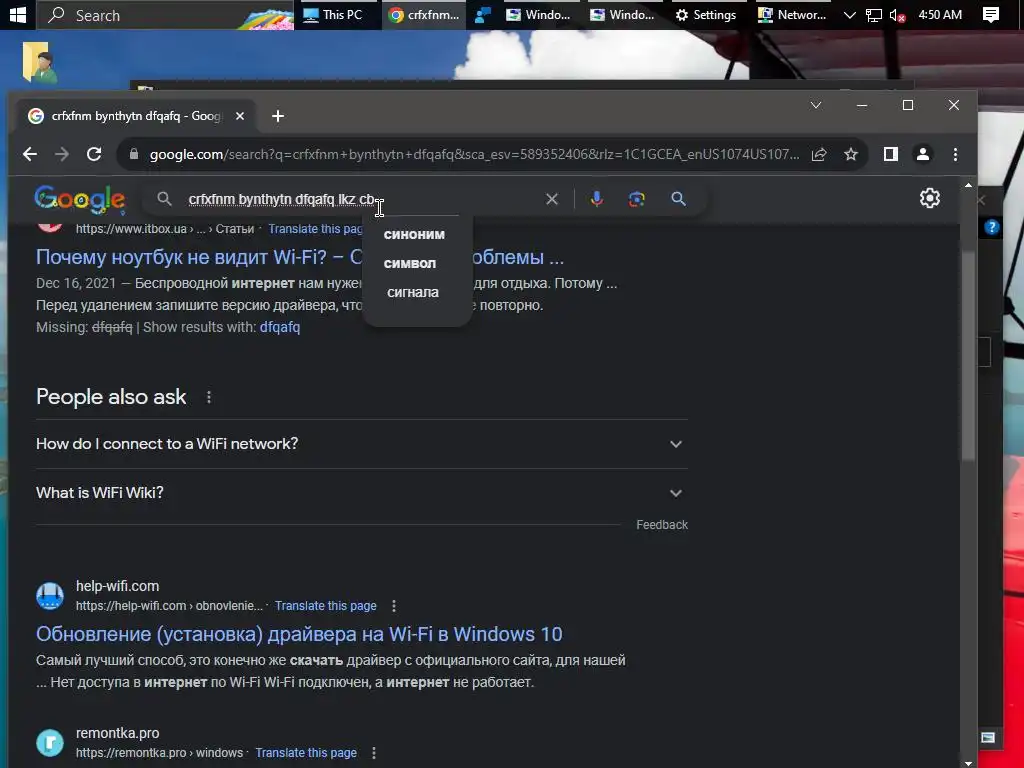Close the crfxfnm Google tab

point(240,116)
